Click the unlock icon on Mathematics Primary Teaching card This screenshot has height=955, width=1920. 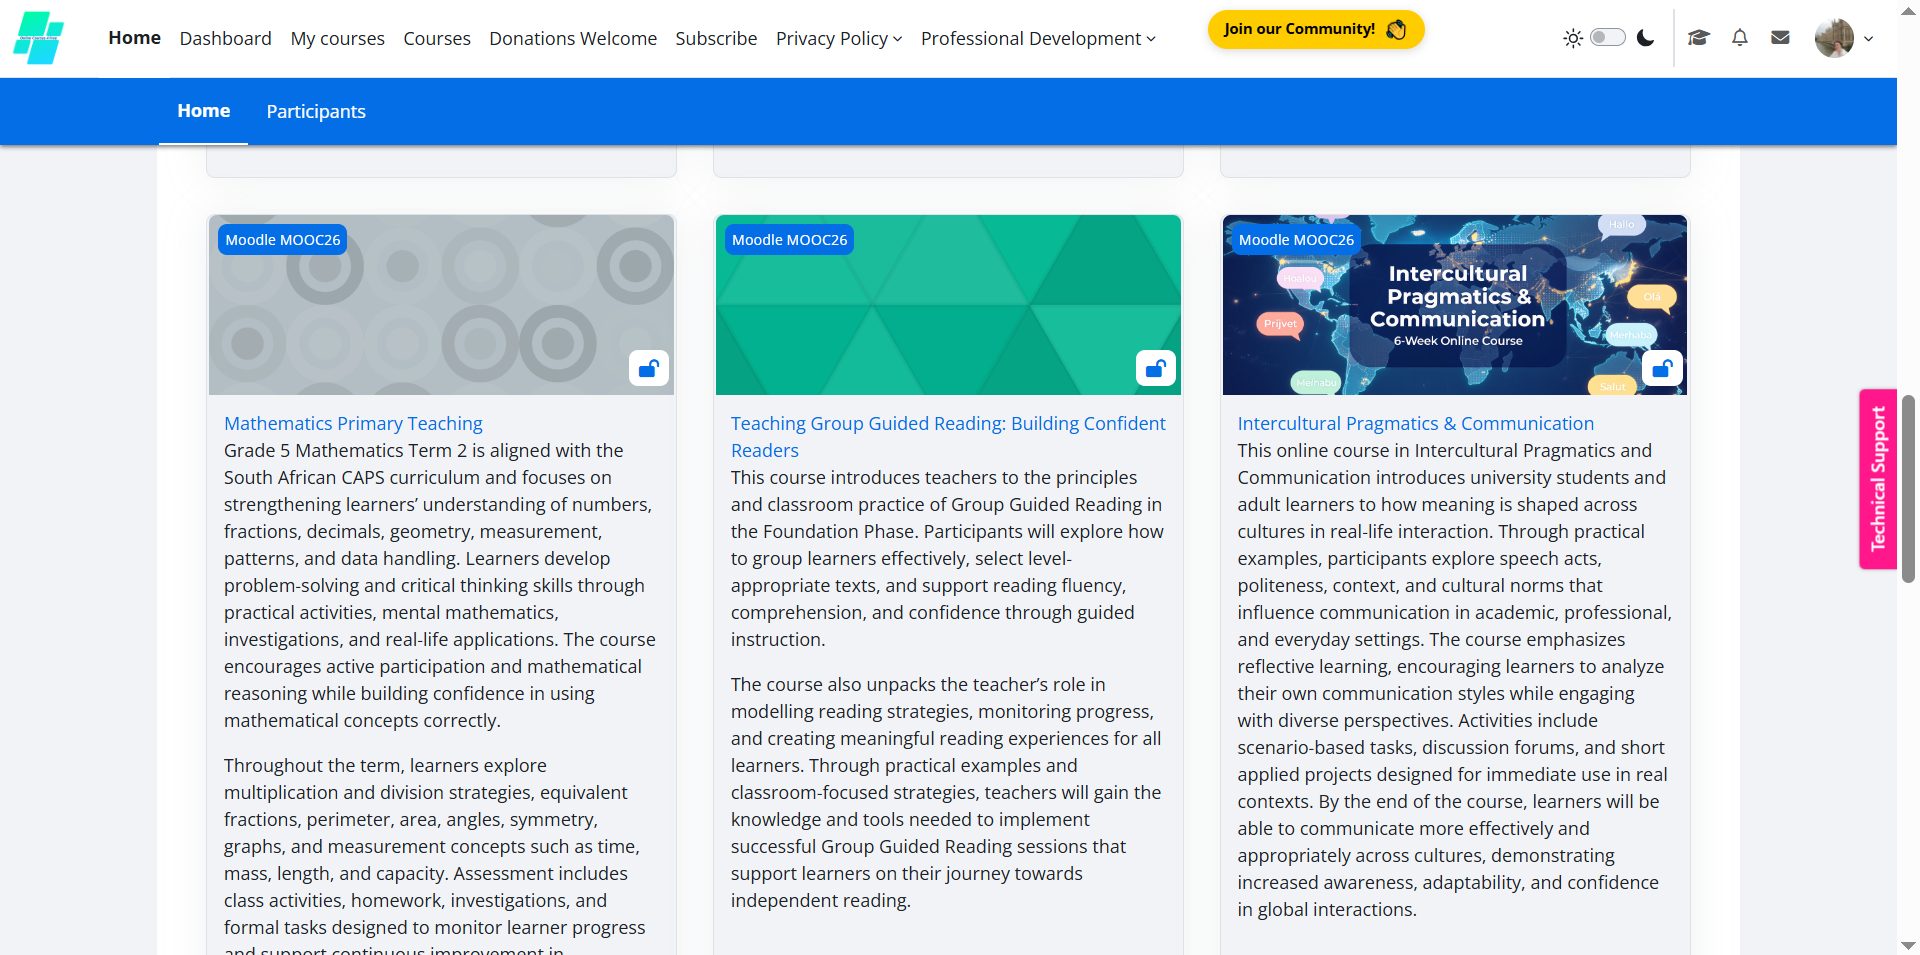(648, 368)
